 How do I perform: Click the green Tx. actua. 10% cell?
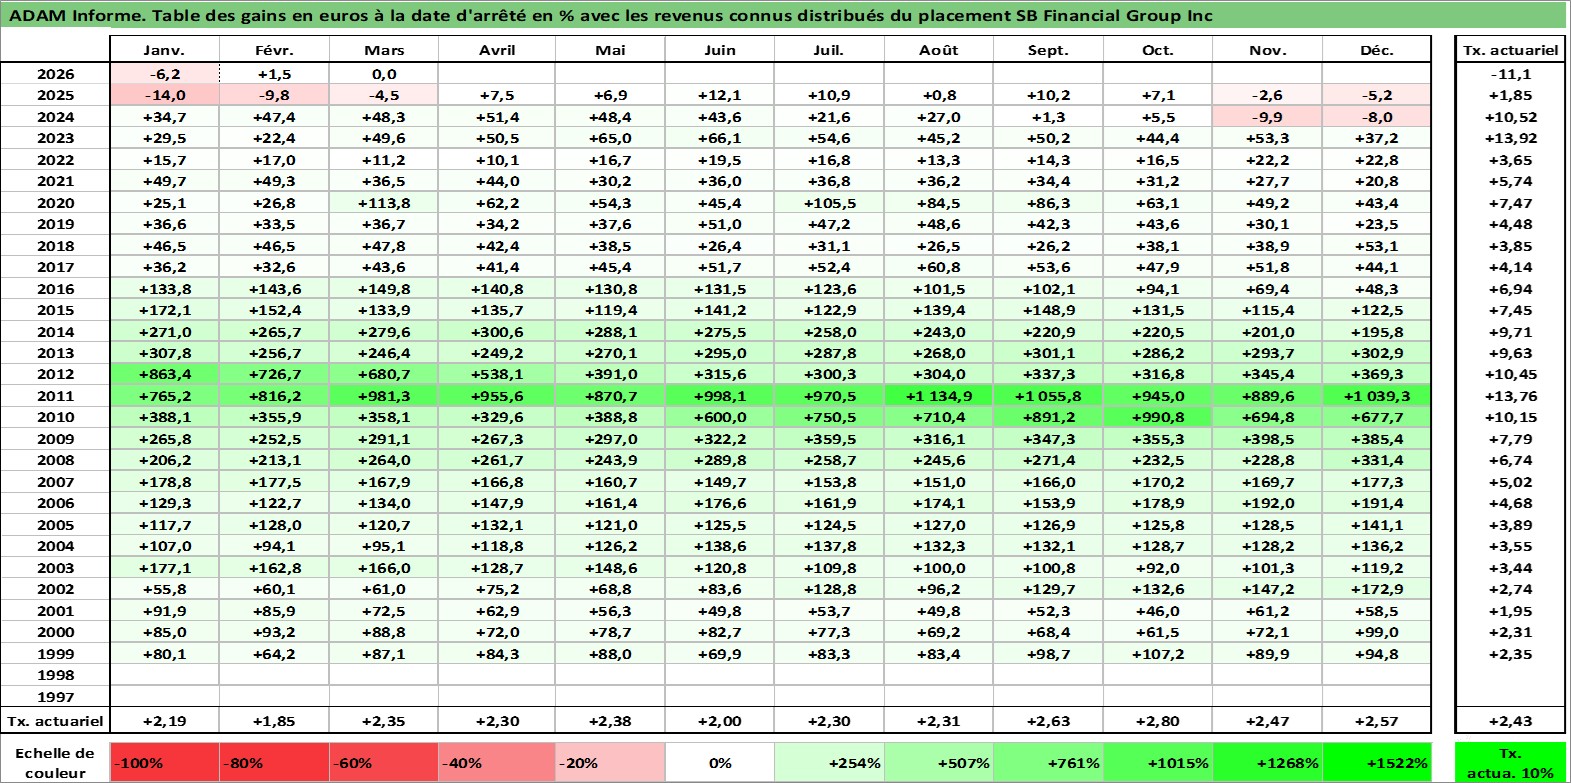(x=1510, y=763)
